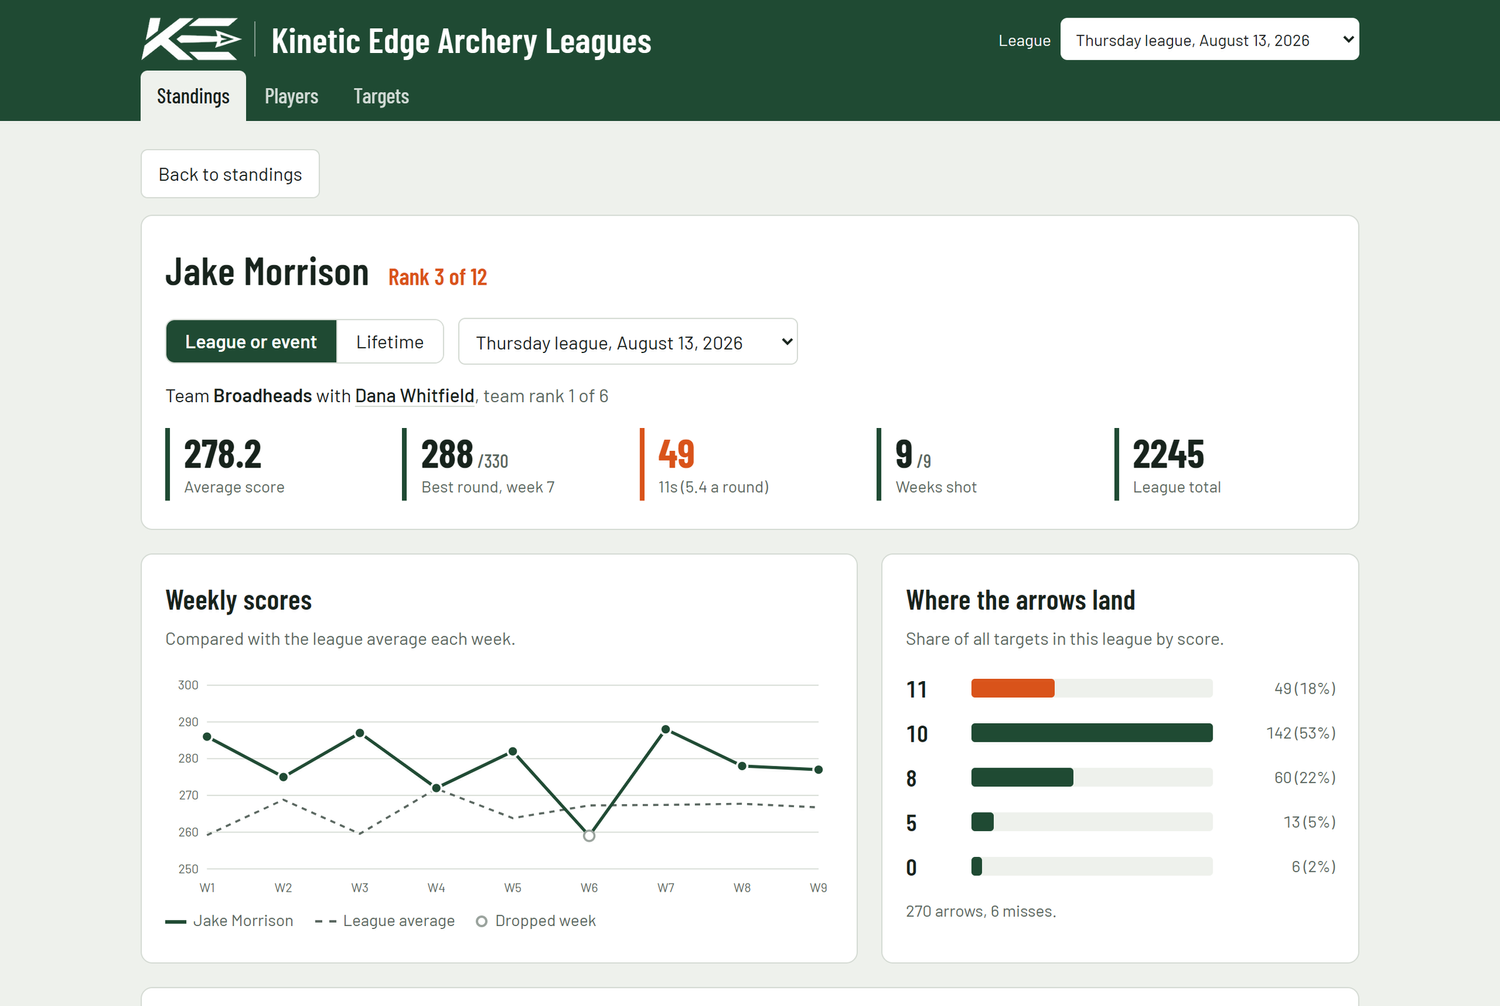Click the W5 label on the chart axis
The width and height of the screenshot is (1500, 1006).
click(x=513, y=888)
